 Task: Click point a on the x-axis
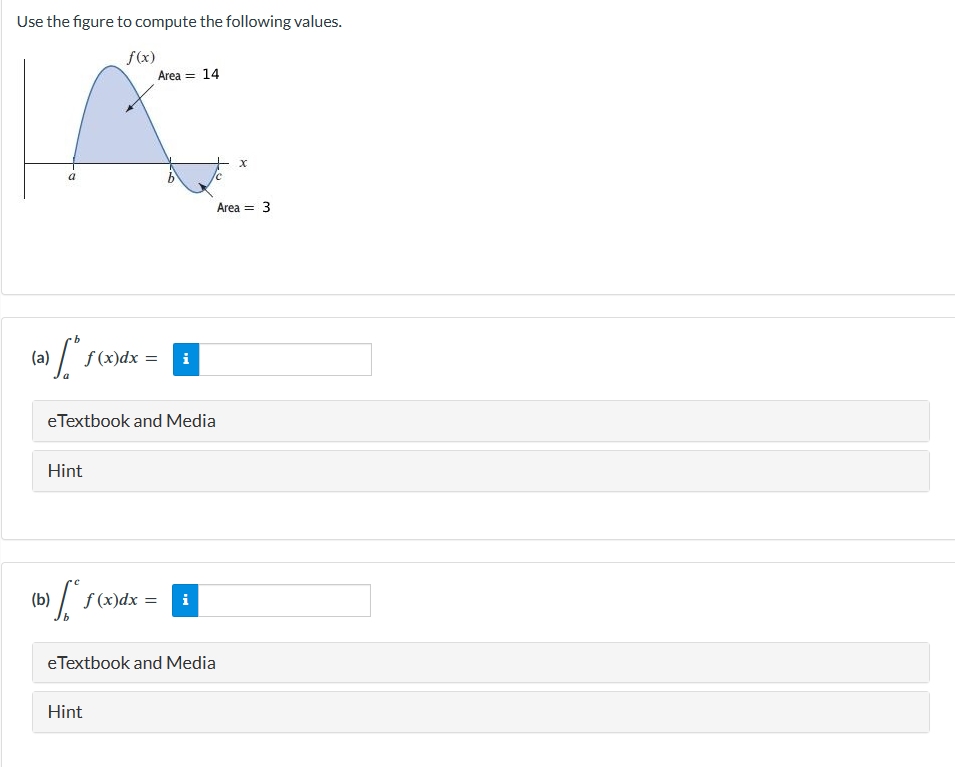tap(71, 176)
